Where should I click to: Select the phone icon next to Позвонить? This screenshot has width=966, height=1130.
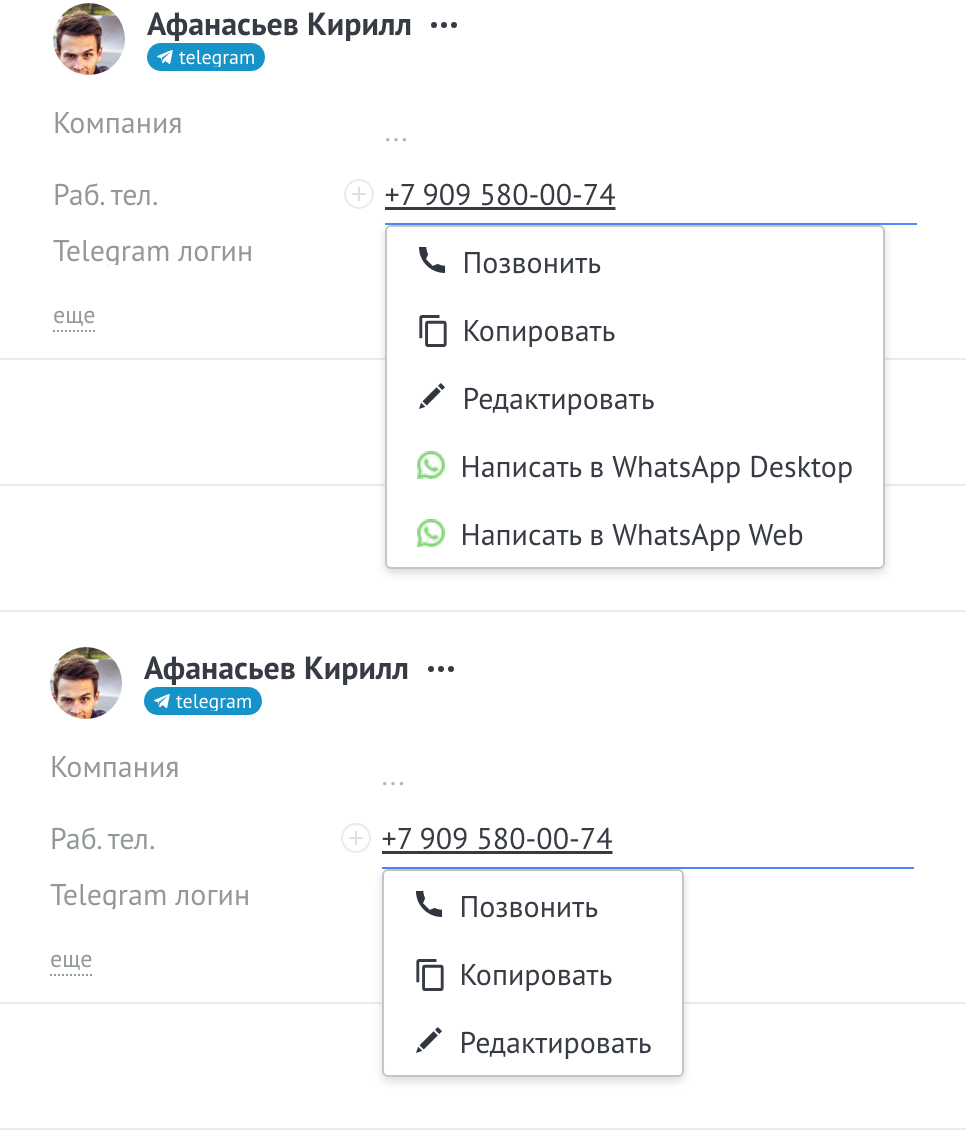tap(431, 263)
